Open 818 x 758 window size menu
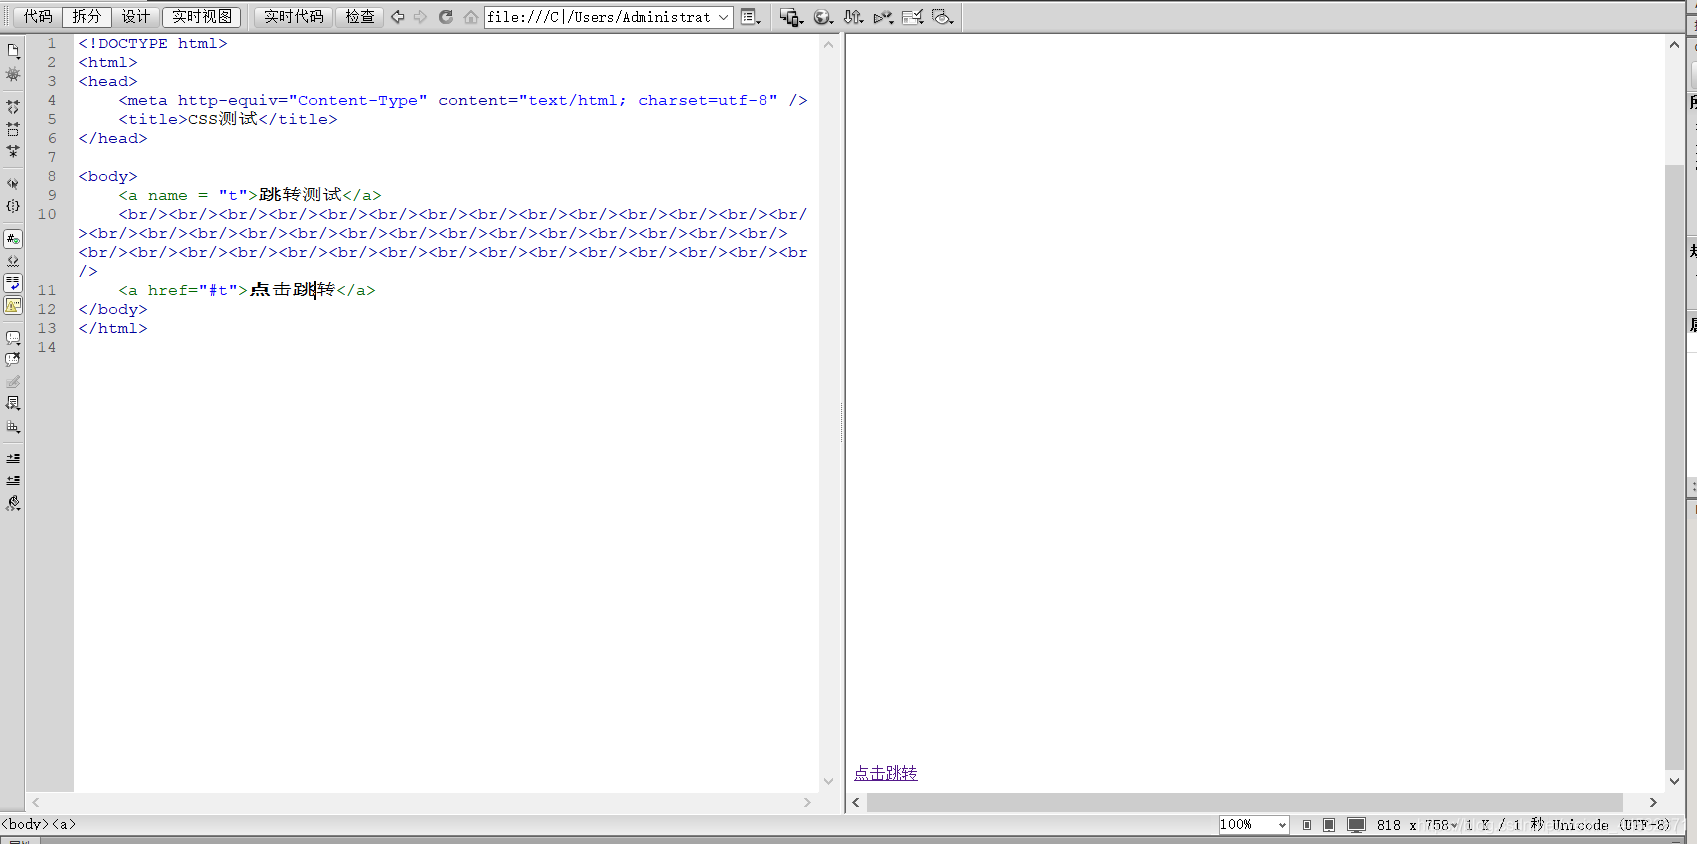This screenshot has height=844, width=1697. [1417, 825]
